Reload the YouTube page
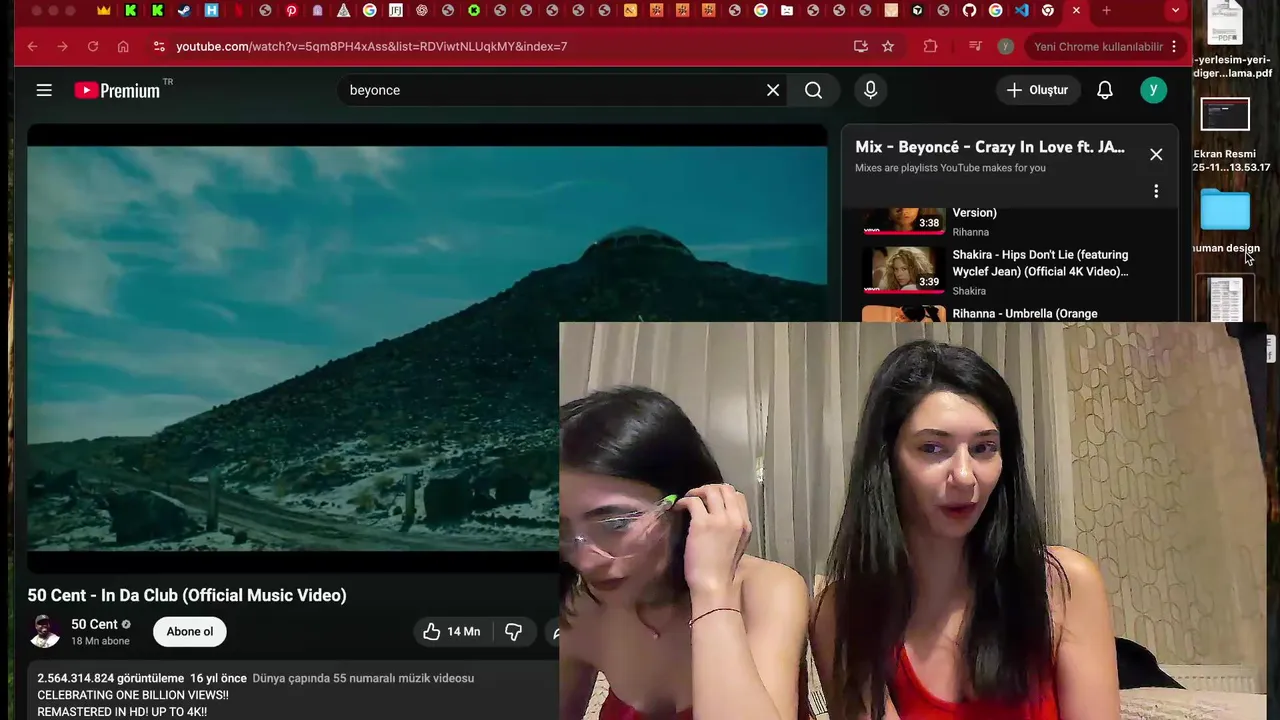 tap(93, 46)
